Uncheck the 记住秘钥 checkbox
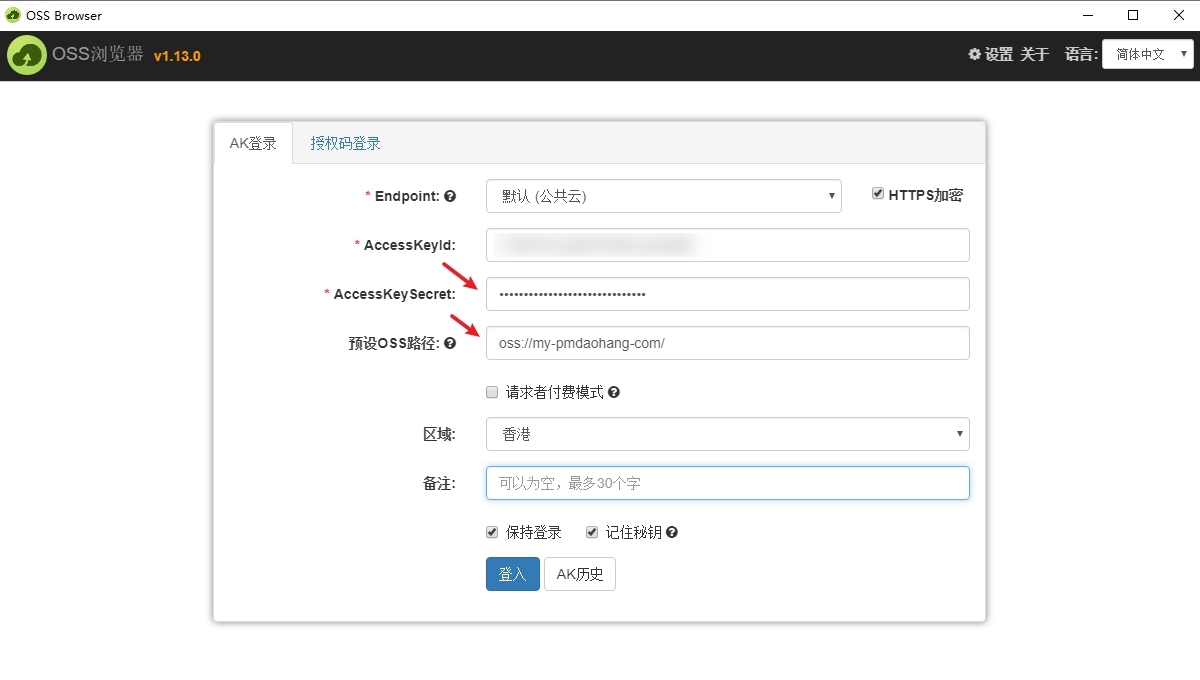 pos(592,532)
